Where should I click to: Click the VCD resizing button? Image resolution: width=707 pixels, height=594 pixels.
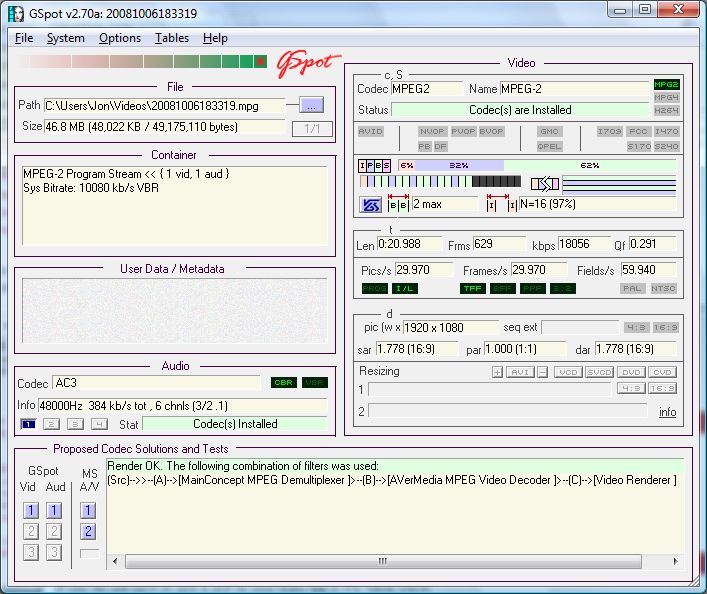point(568,373)
